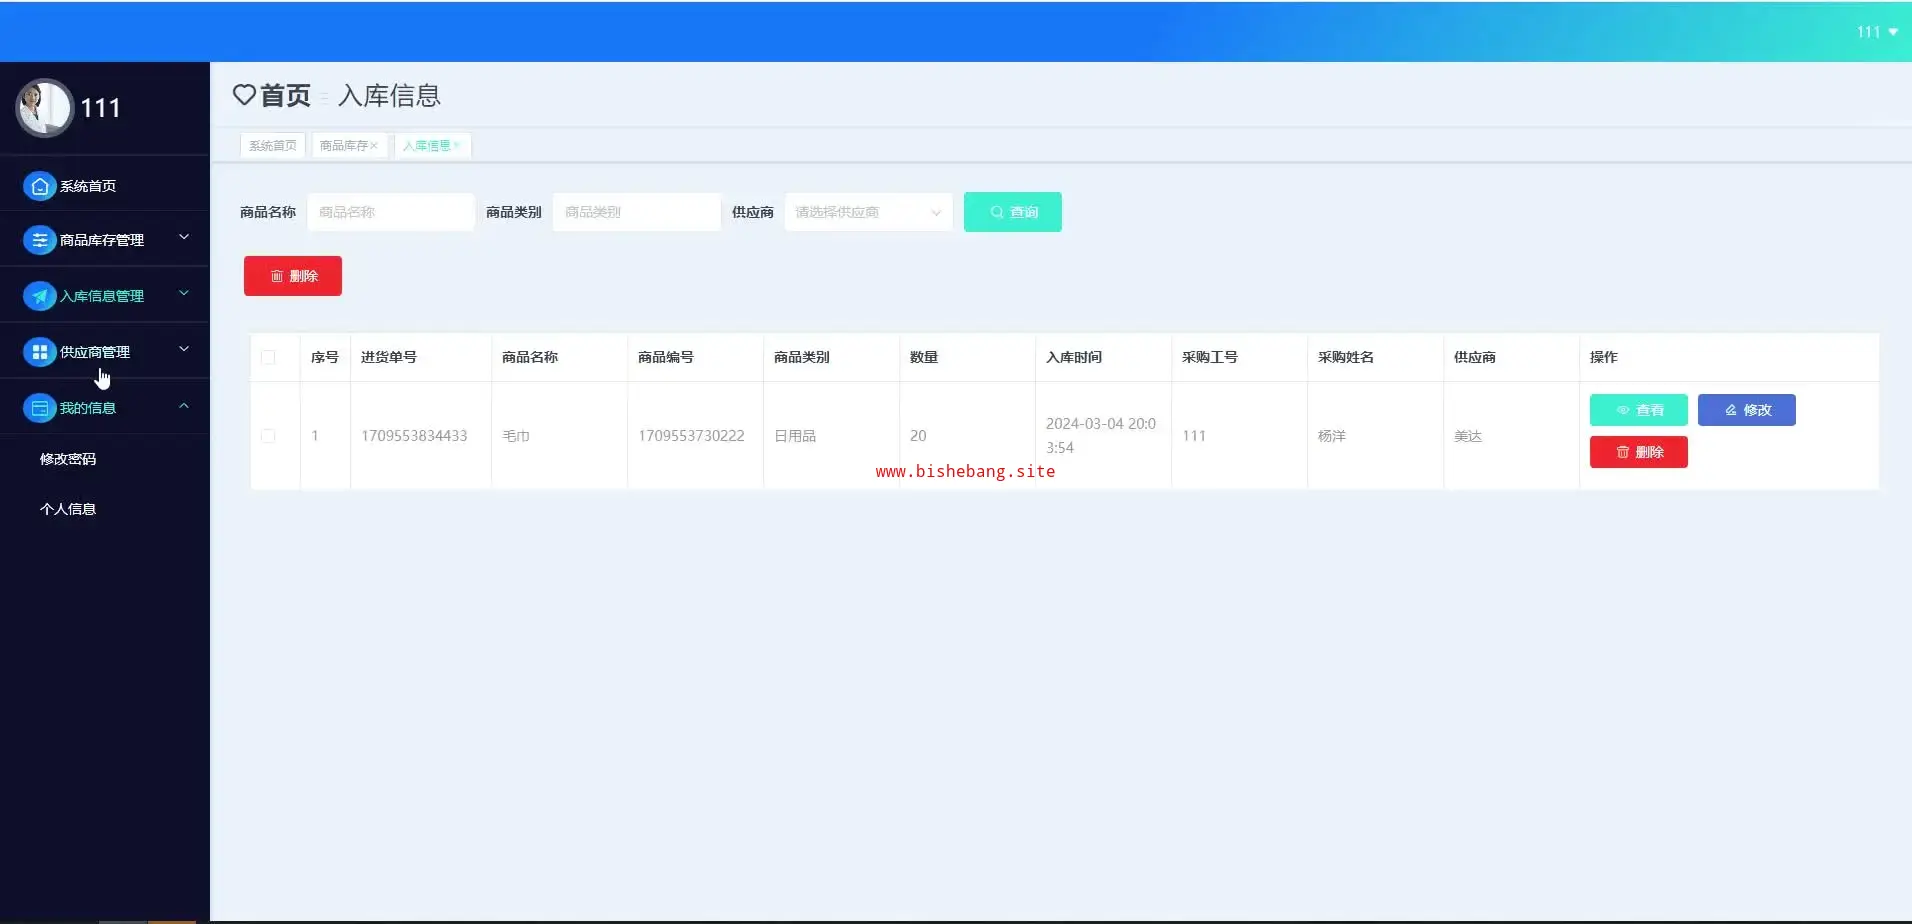Click 毛巾 product name cell
Viewport: 1912px width, 924px height.
516,436
